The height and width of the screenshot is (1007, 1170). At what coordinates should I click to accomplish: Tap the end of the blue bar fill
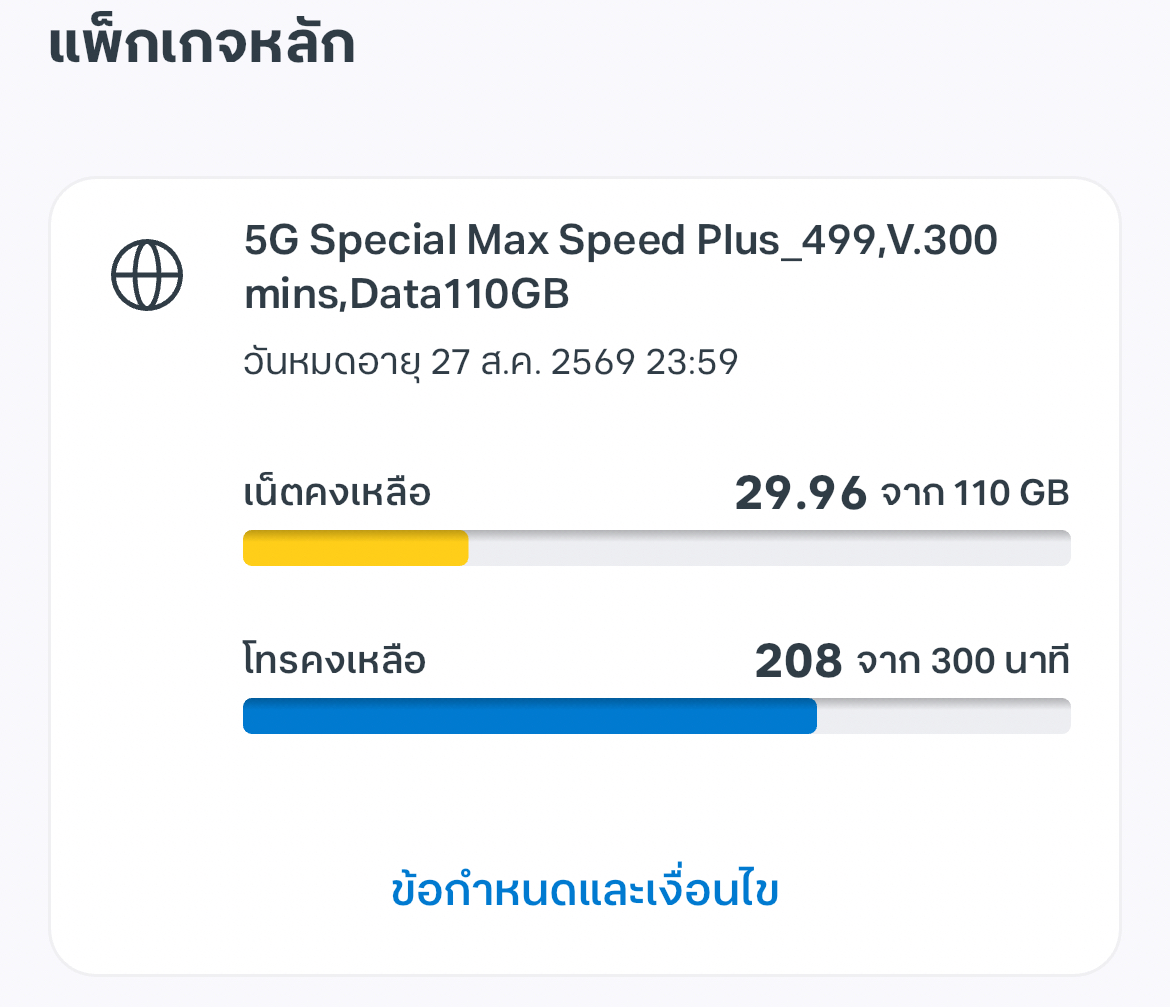pos(809,716)
